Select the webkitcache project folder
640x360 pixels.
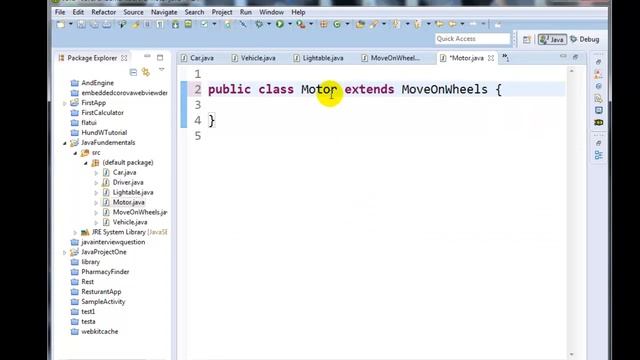100,331
